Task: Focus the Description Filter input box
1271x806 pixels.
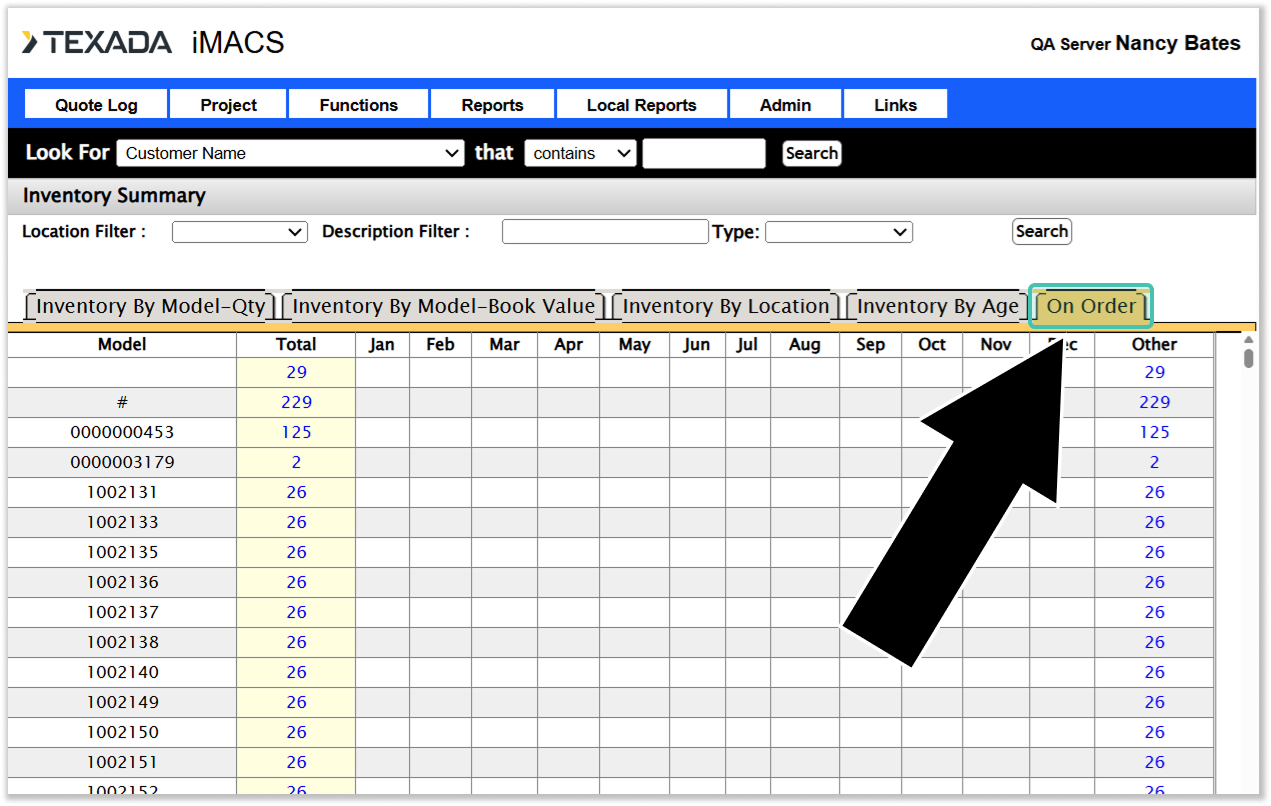Action: [604, 232]
